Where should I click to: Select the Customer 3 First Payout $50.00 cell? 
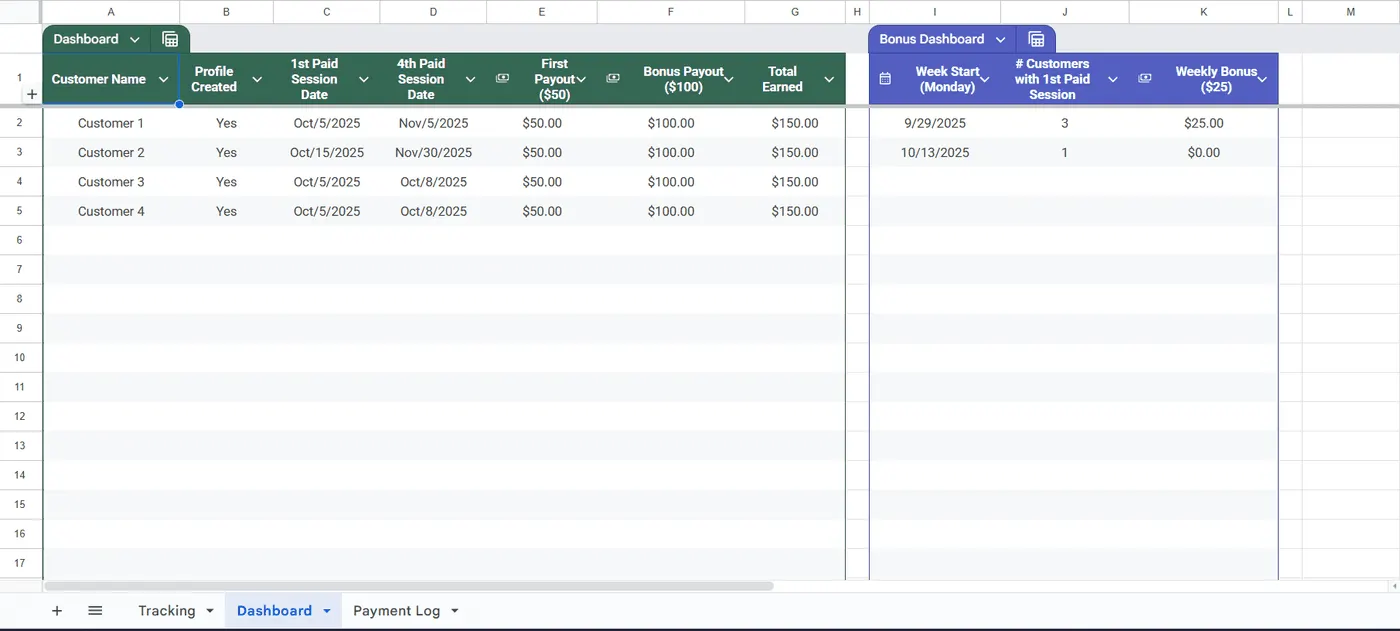click(x=542, y=182)
